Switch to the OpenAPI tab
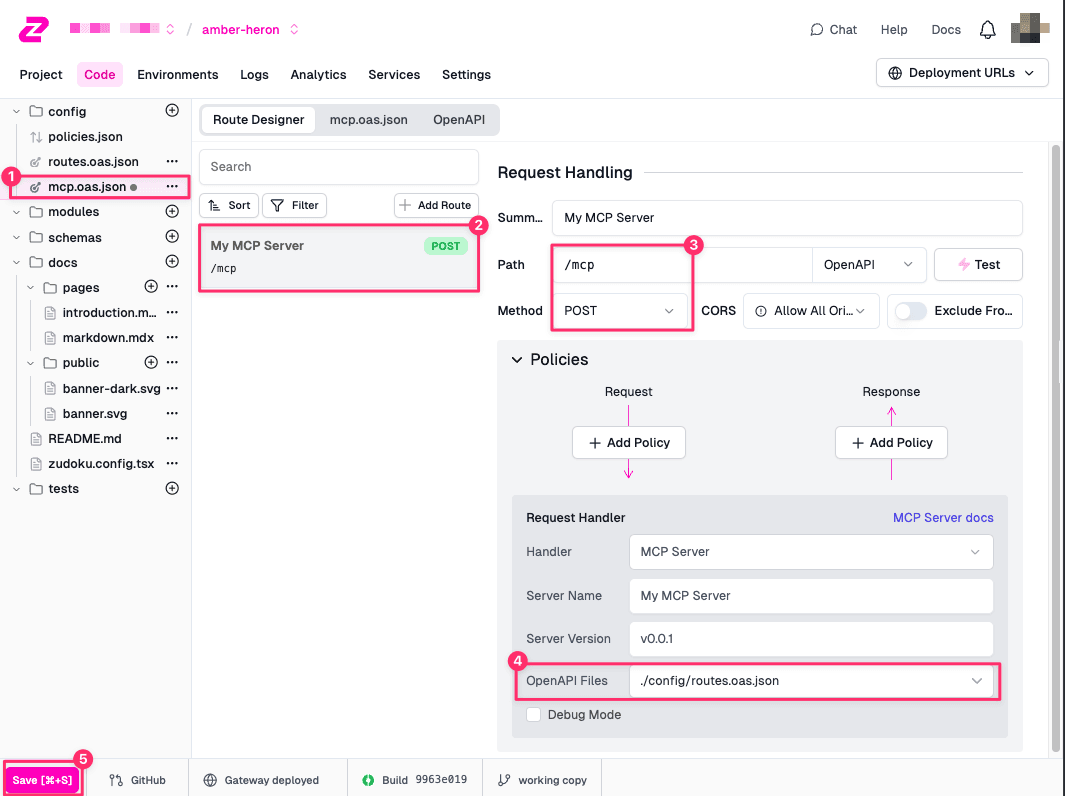 (x=458, y=120)
